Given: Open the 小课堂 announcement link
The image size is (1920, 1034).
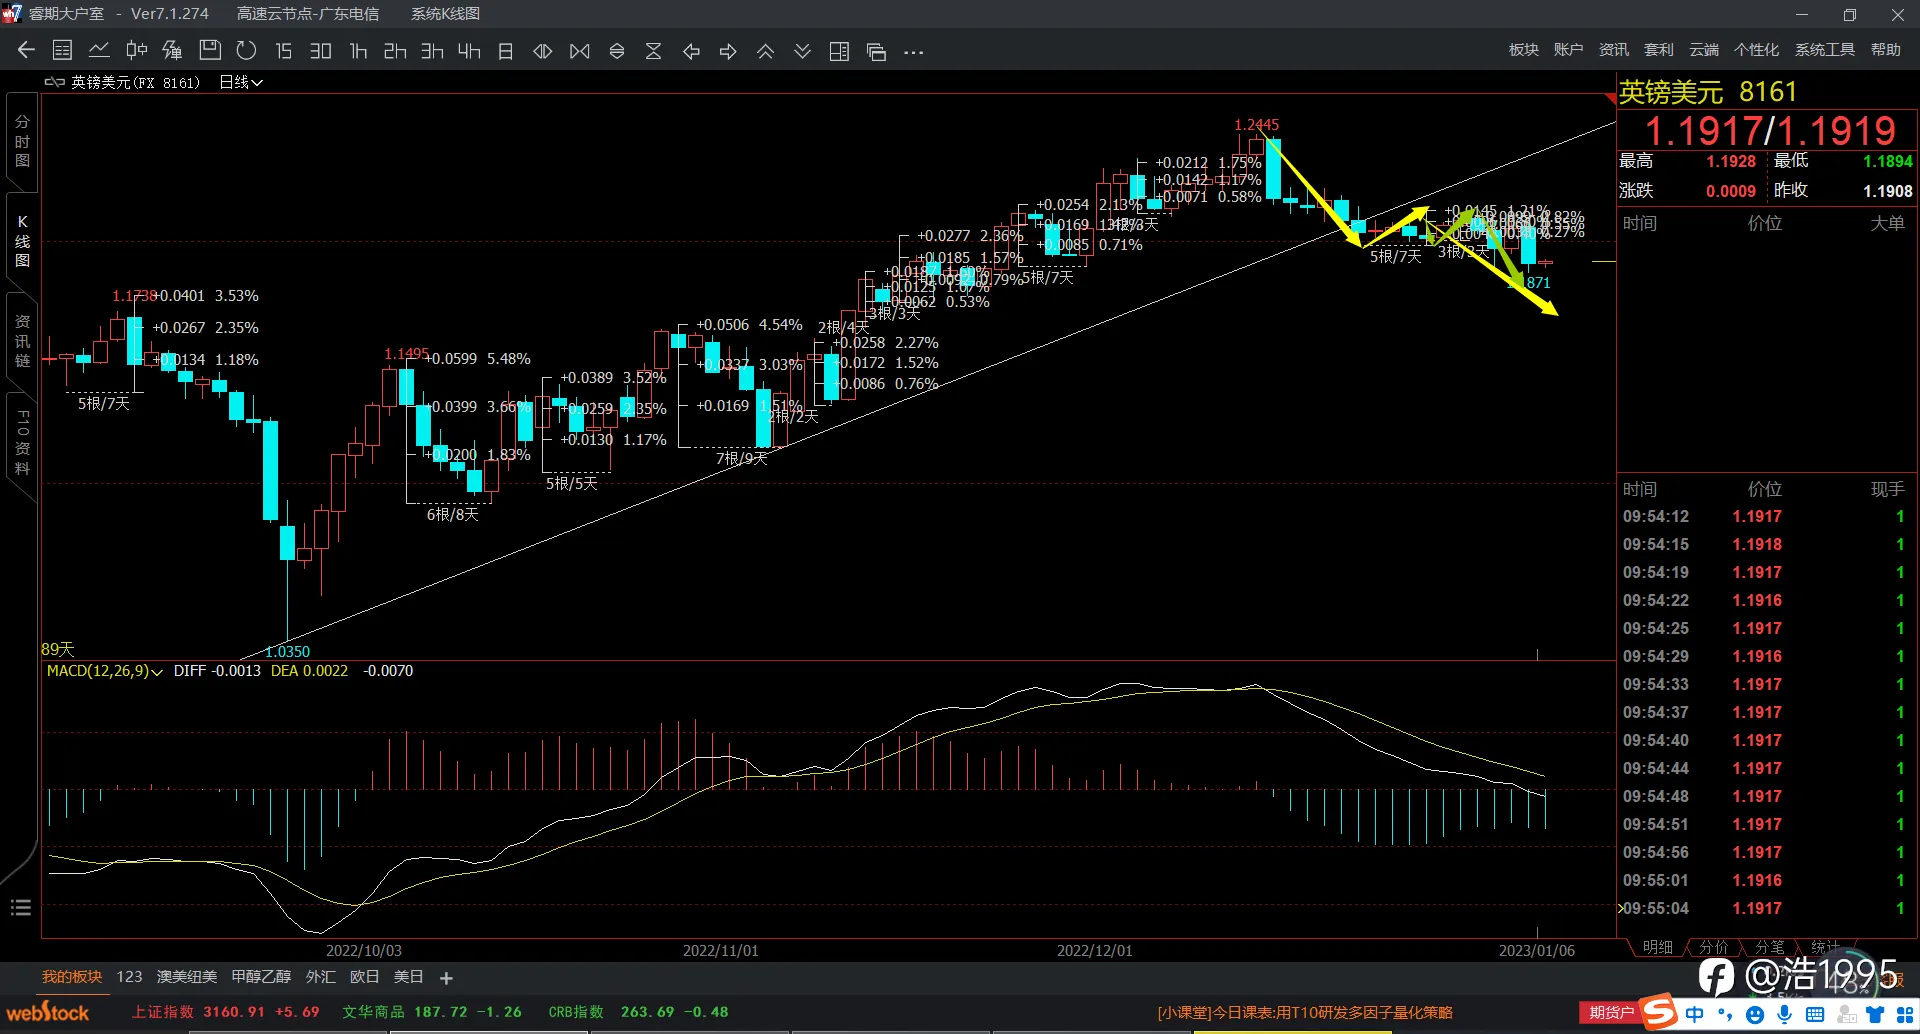Looking at the screenshot, I should 1305,1013.
